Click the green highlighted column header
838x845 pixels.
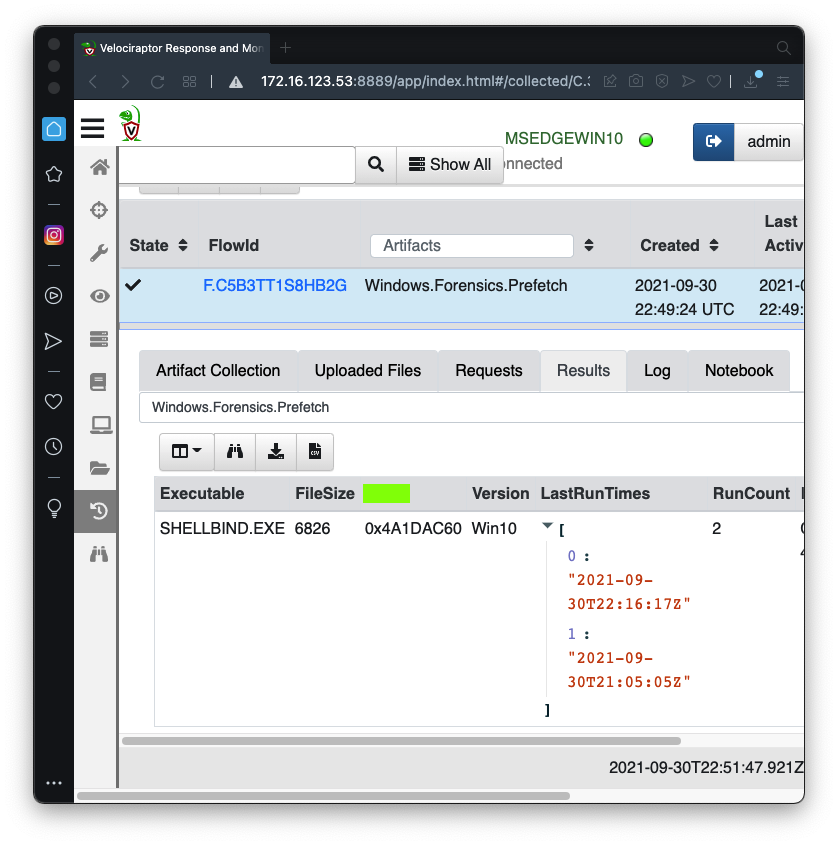[386, 494]
